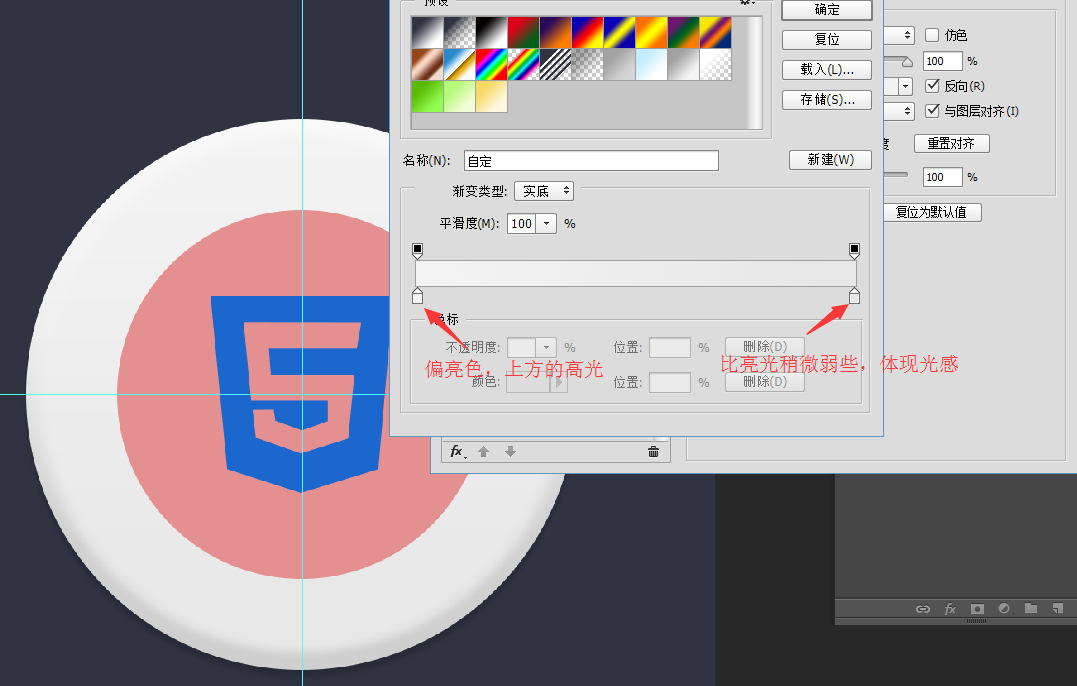
Task: Open the gradient picker dropdown beside 反向
Action: point(905,86)
